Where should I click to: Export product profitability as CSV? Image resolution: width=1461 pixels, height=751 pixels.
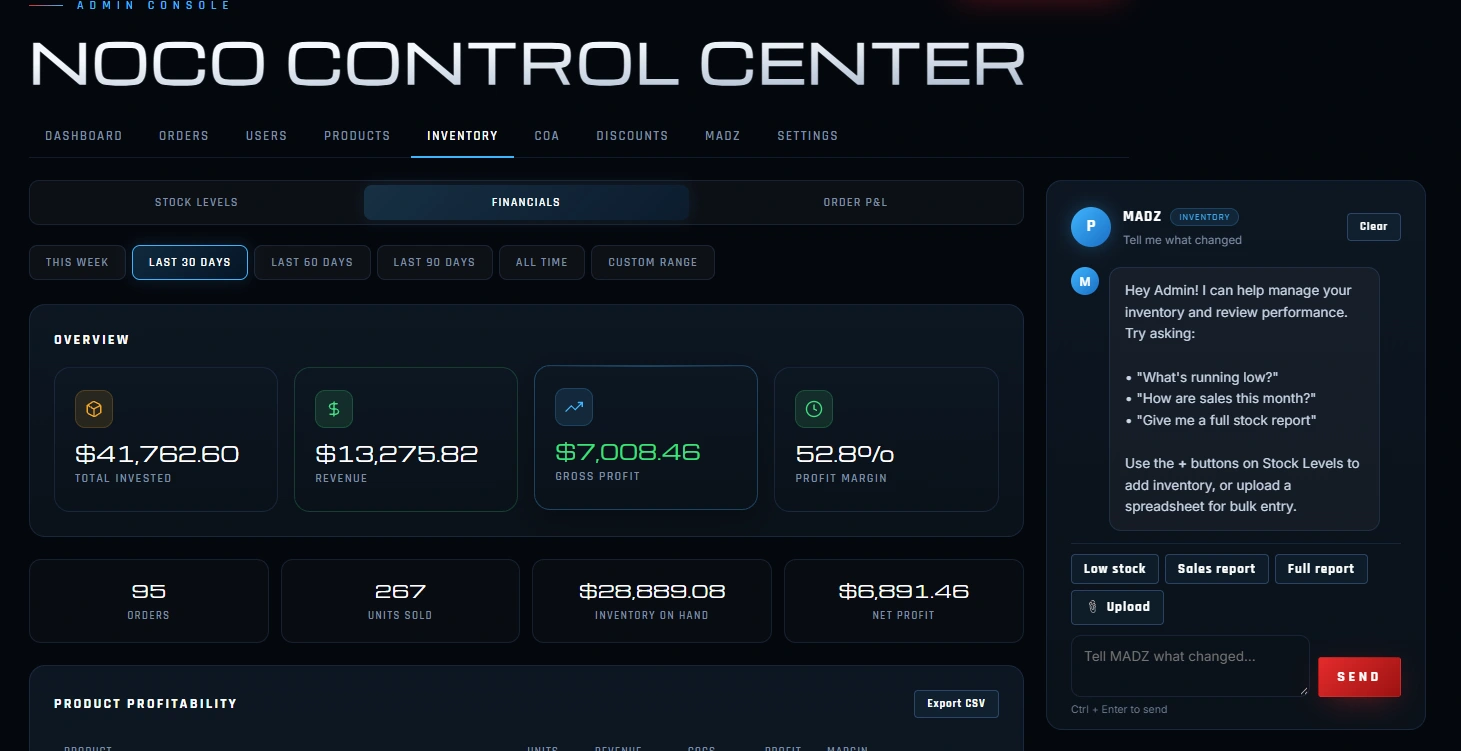tap(956, 703)
